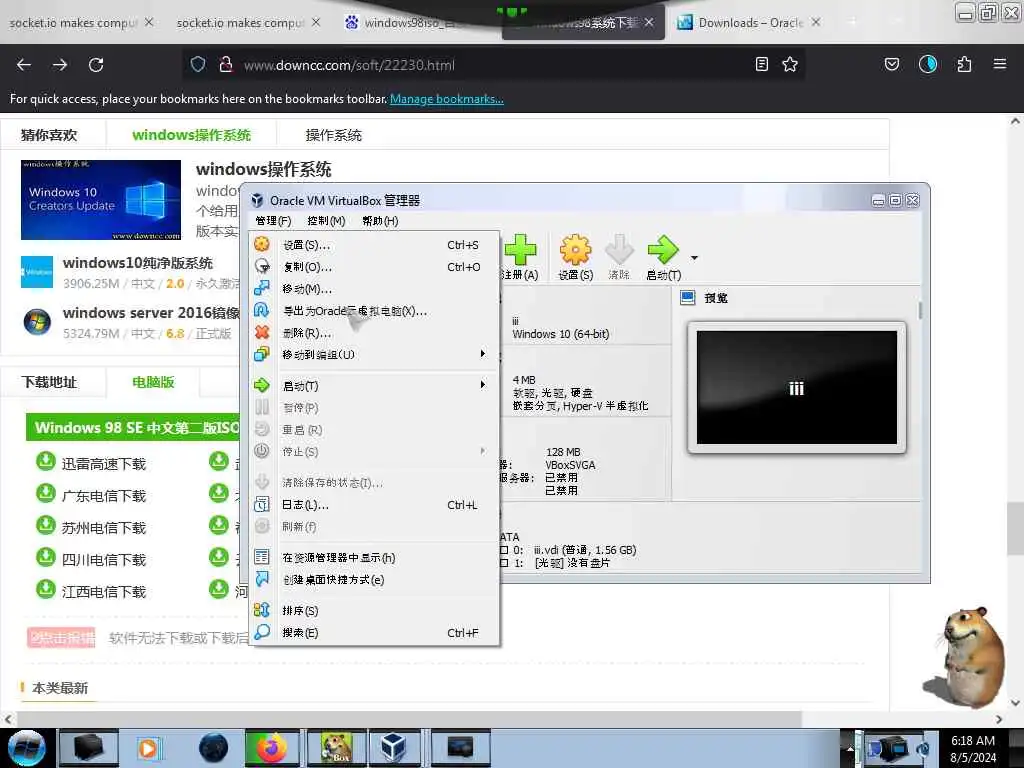Viewport: 1024px width, 768px height.
Task: Click the green start arrow icon in menu
Action: 262,385
